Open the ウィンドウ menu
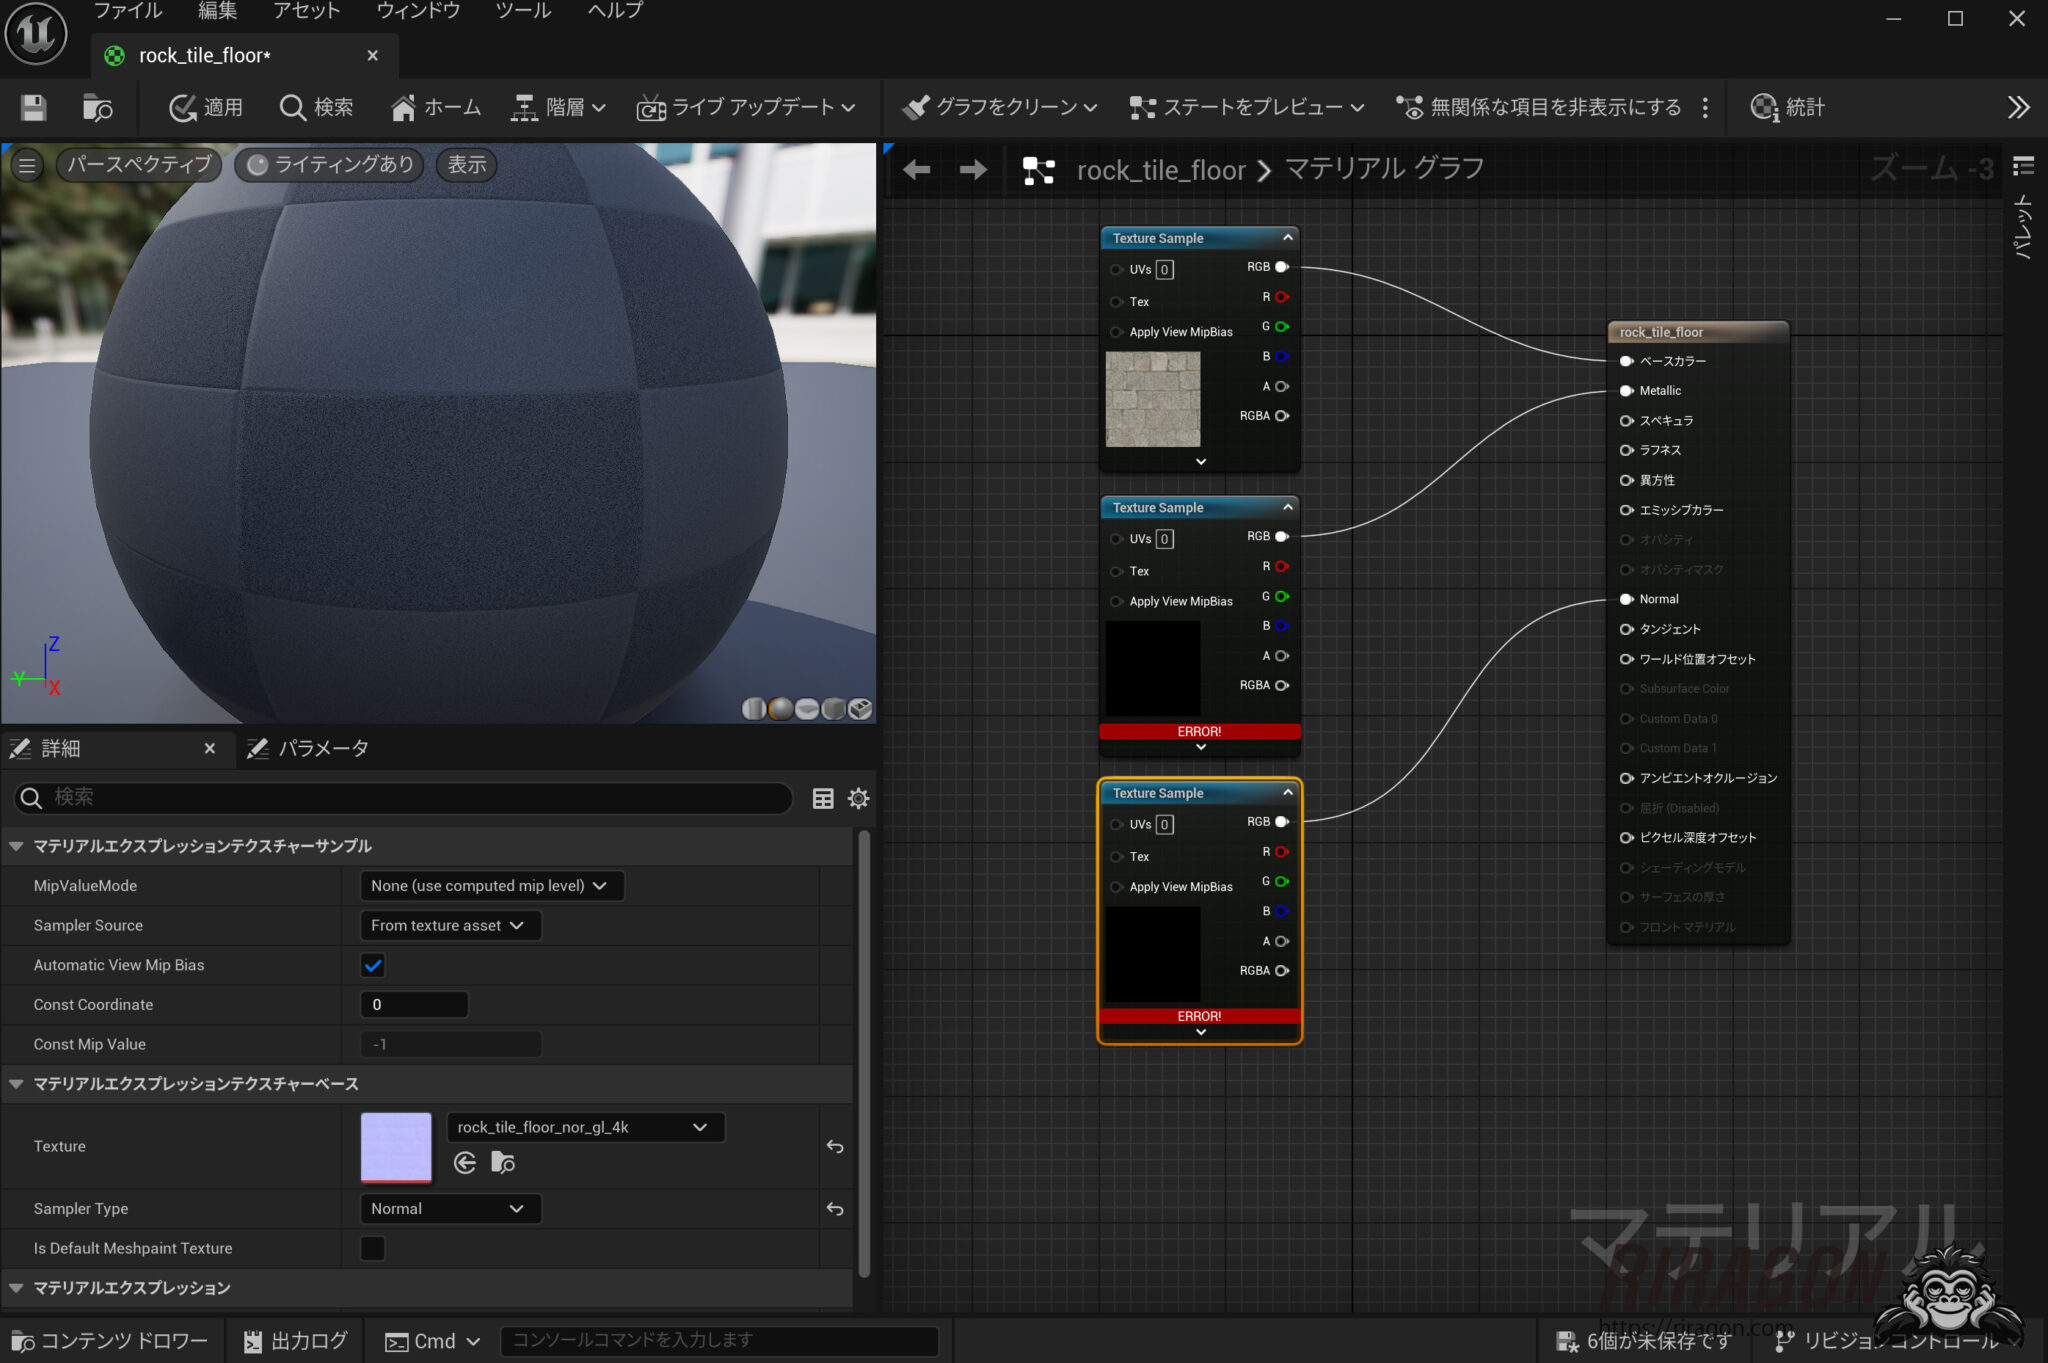Viewport: 2048px width, 1363px height. tap(417, 11)
